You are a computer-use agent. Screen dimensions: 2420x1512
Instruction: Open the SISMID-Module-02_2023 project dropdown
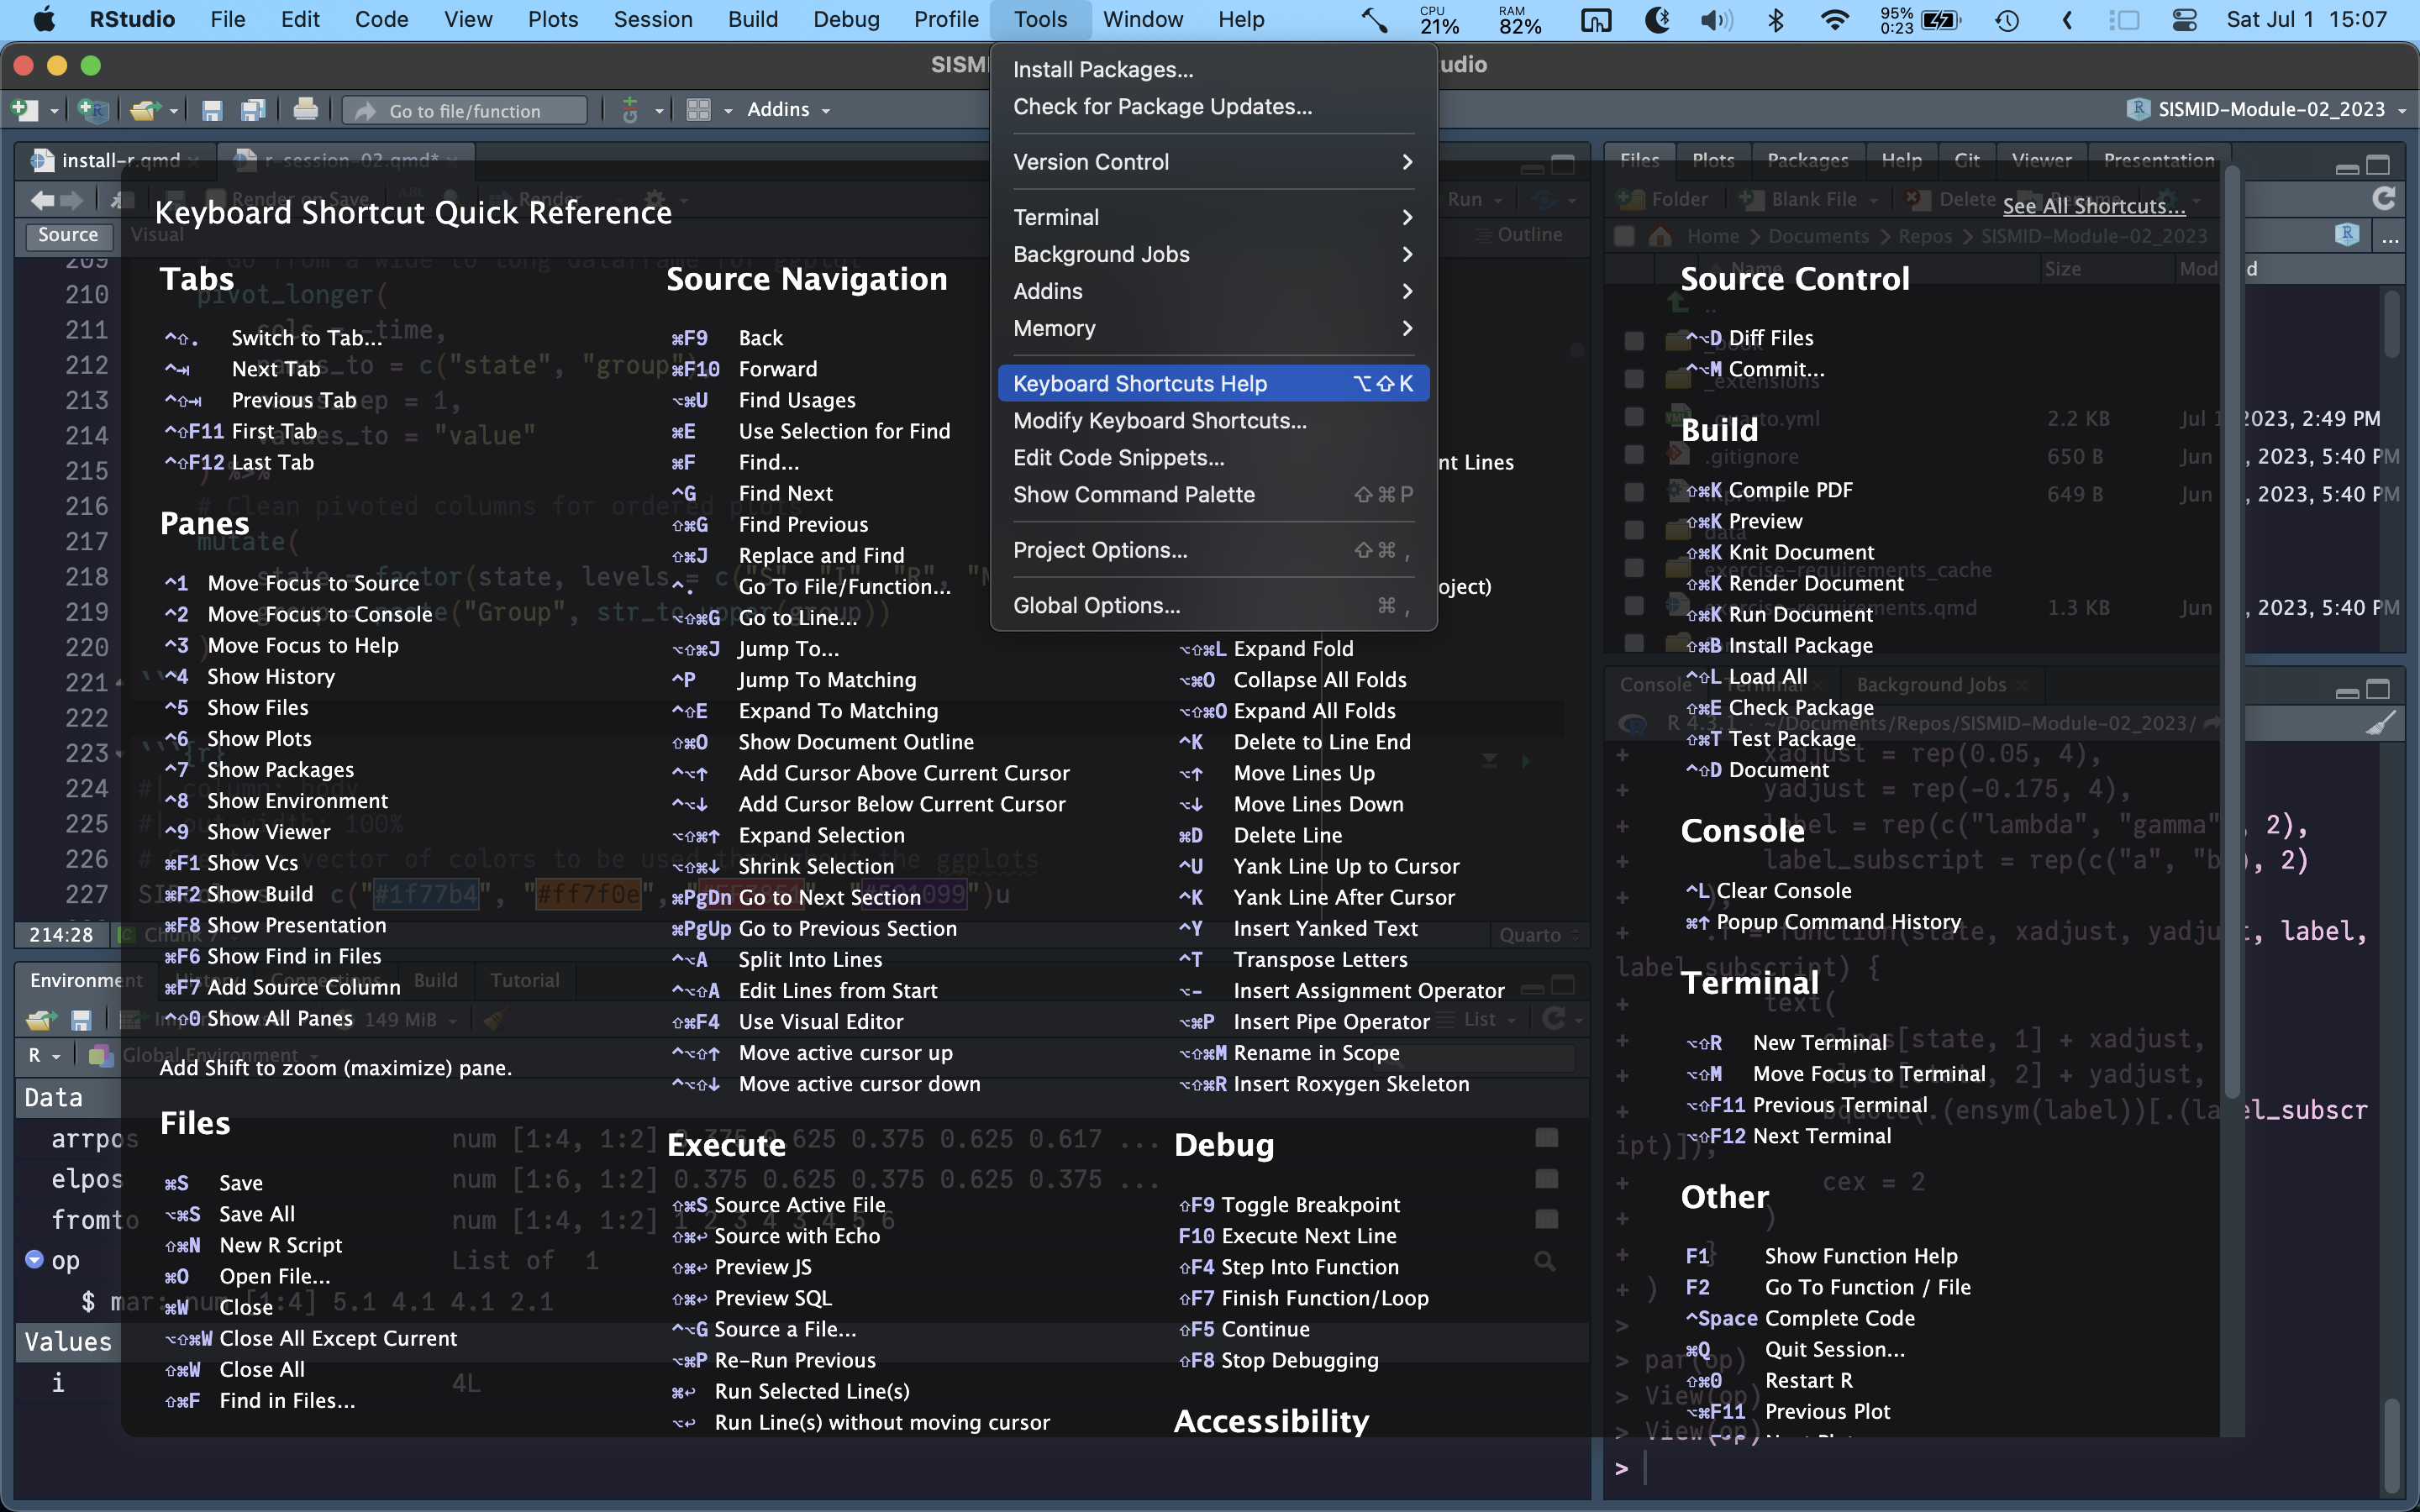(2268, 110)
